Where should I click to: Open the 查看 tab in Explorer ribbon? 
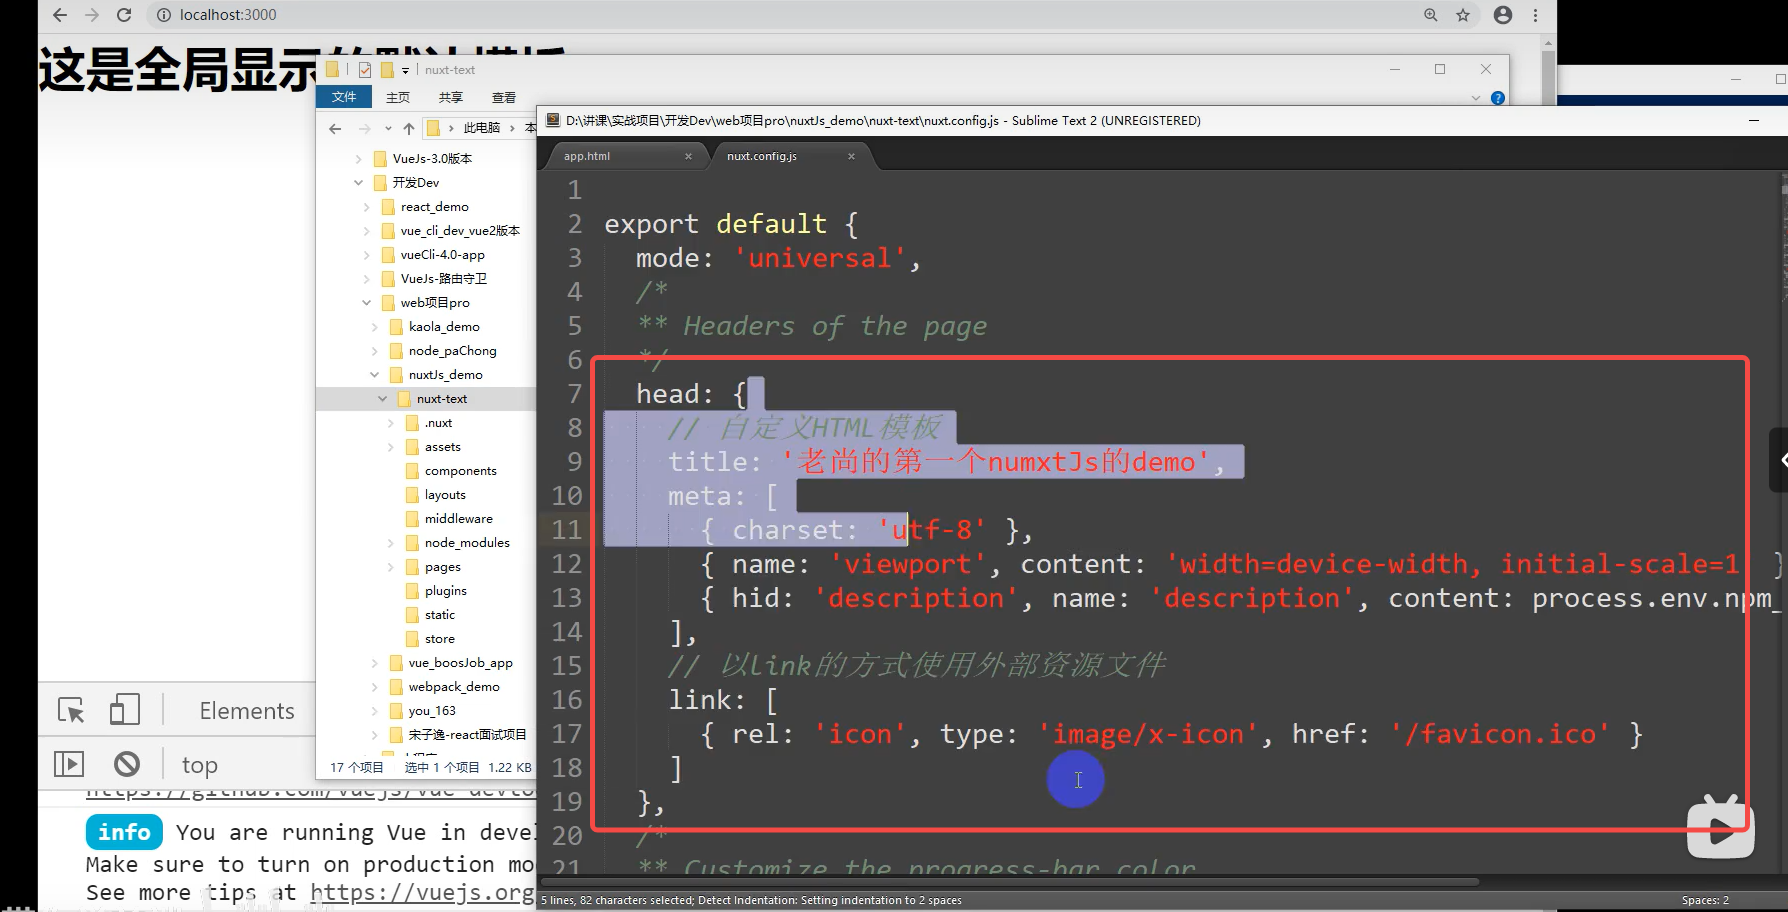503,97
